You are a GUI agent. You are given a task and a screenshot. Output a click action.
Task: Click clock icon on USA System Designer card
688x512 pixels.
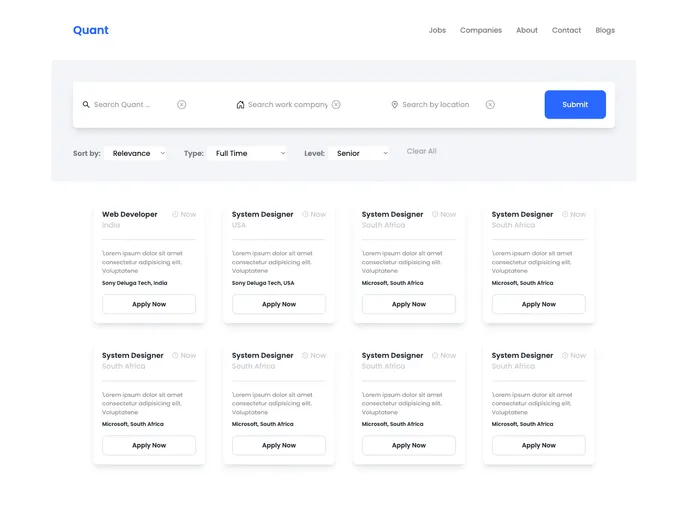click(305, 214)
